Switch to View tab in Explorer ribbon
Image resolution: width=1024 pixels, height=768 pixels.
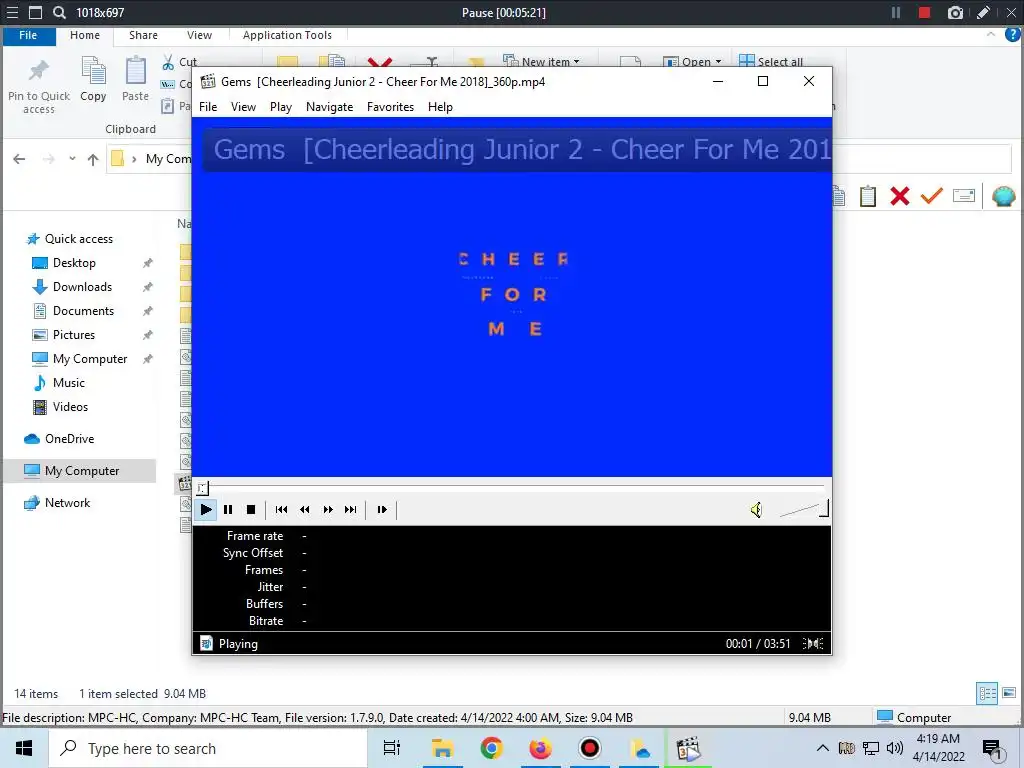tap(199, 35)
